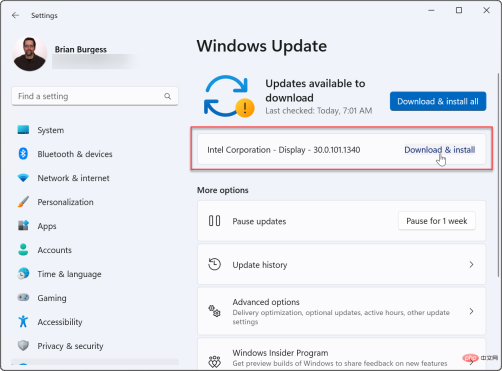
Task: Click the Apps icon in the sidebar
Action: click(x=23, y=226)
